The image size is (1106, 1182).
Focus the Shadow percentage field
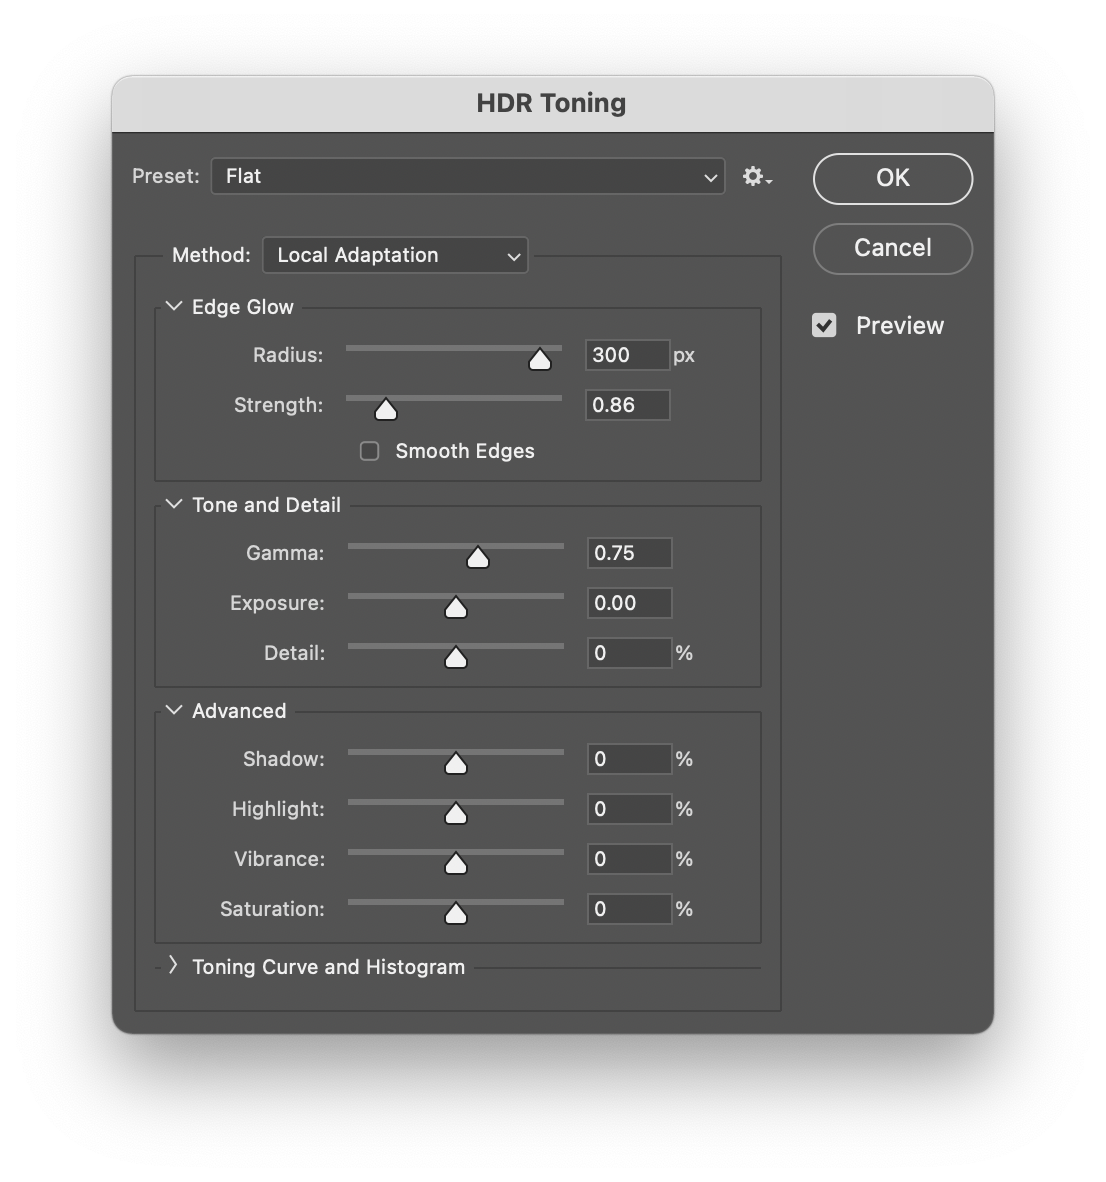click(630, 759)
